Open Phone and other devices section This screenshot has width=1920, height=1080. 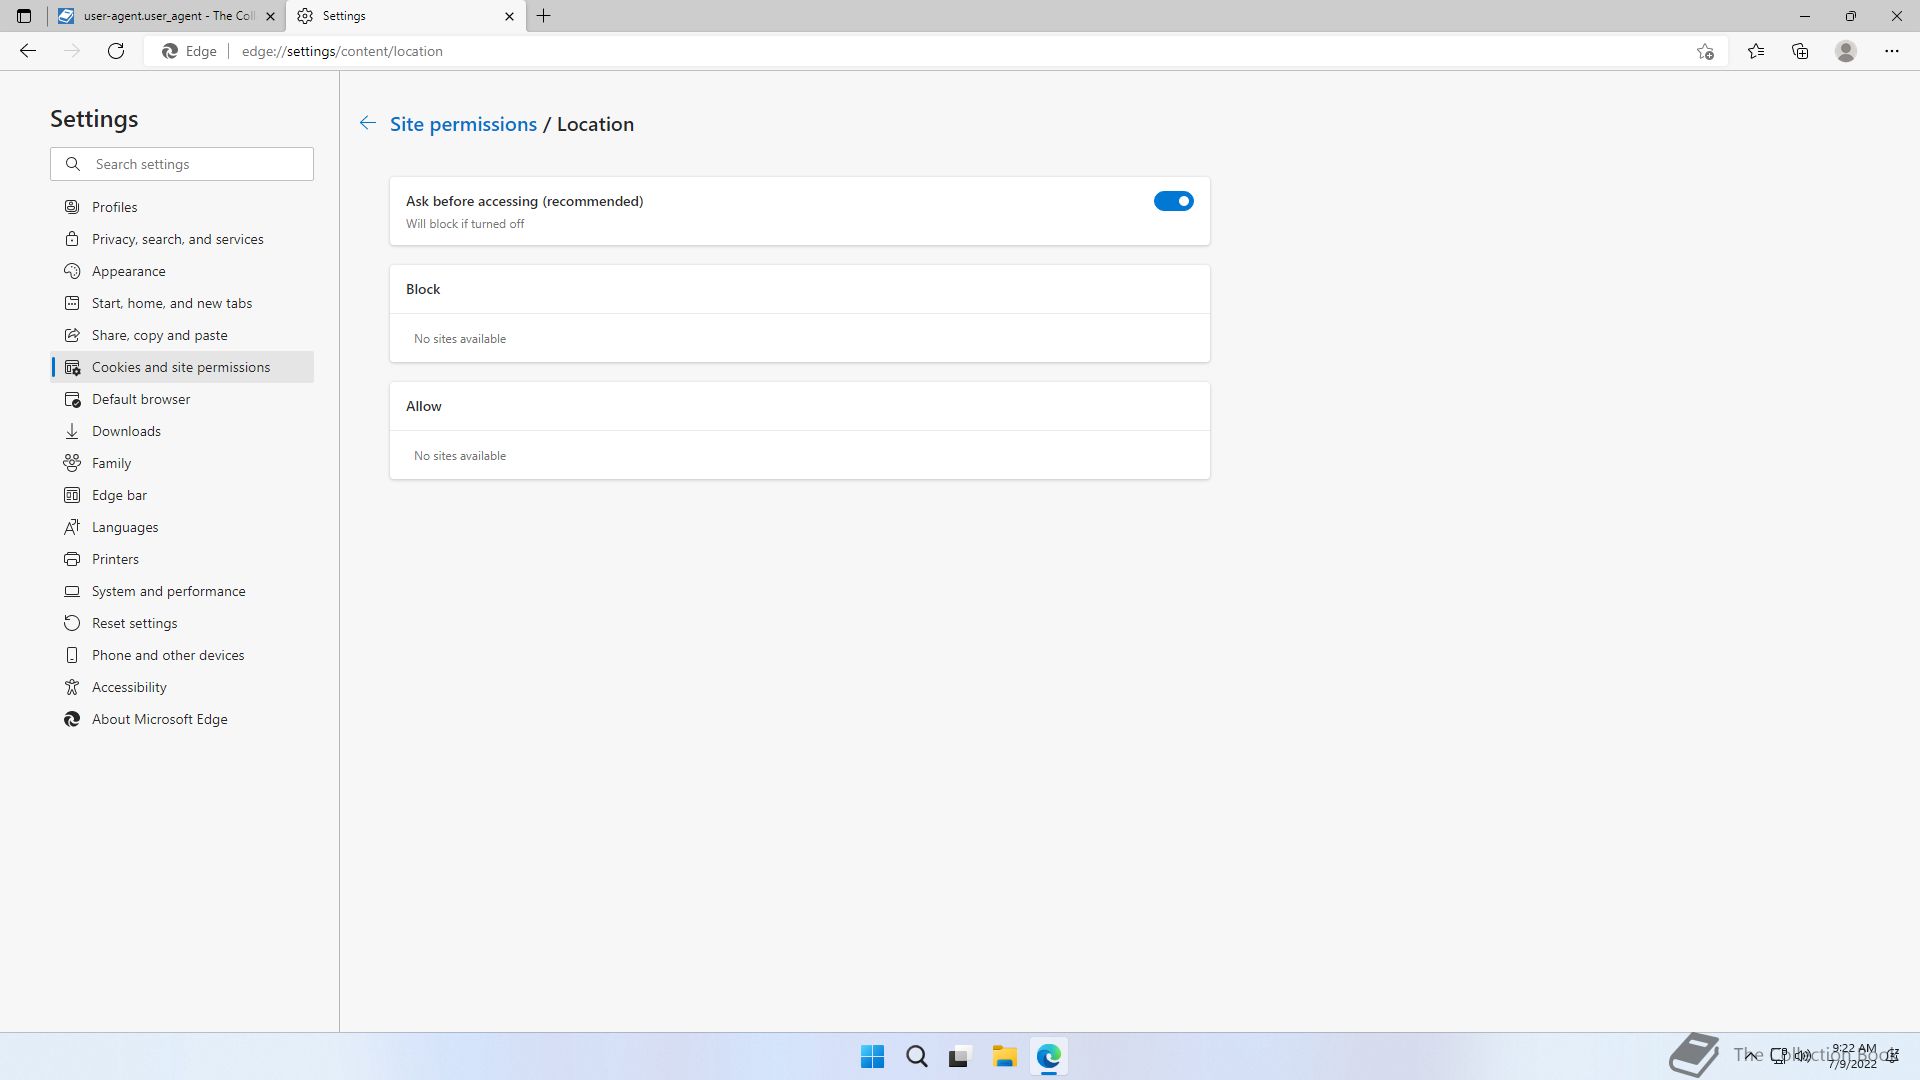(182, 655)
